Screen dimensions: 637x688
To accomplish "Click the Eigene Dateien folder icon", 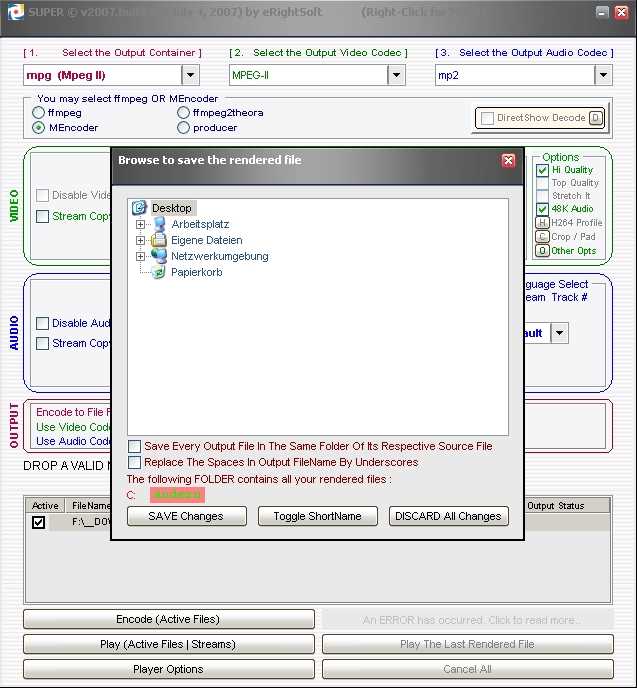I will click(x=159, y=240).
